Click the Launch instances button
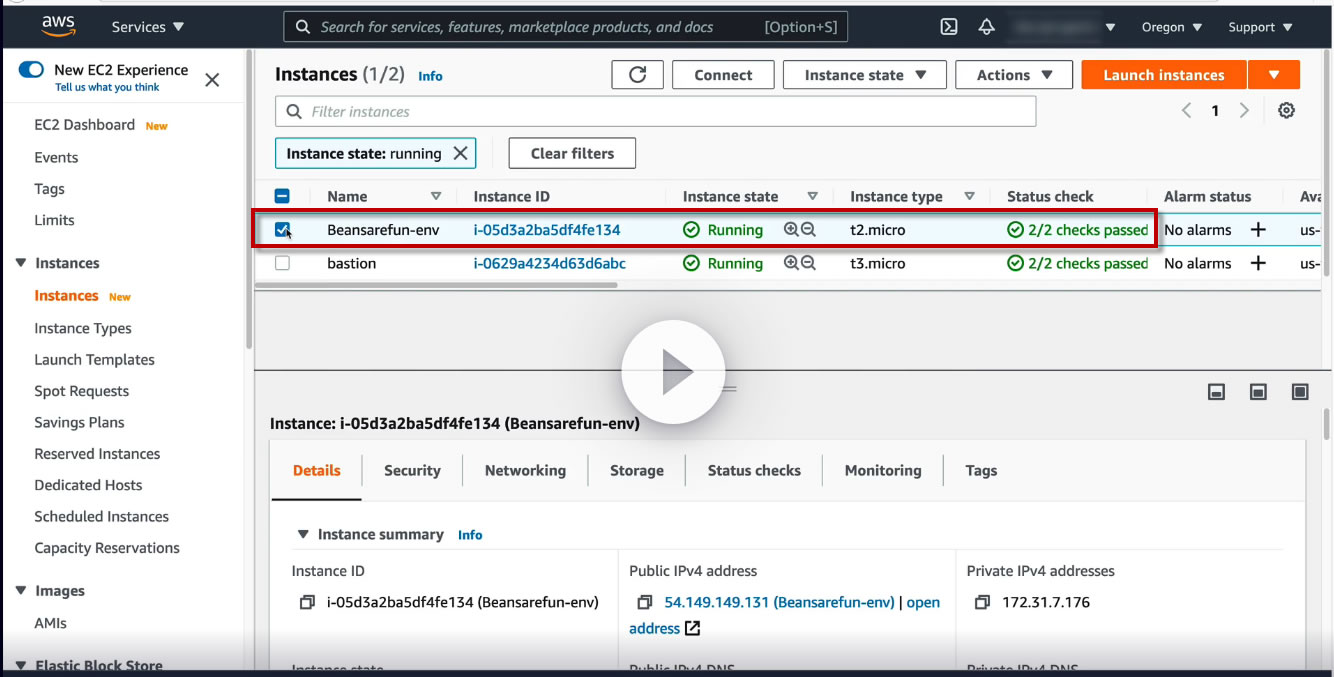 pos(1164,75)
